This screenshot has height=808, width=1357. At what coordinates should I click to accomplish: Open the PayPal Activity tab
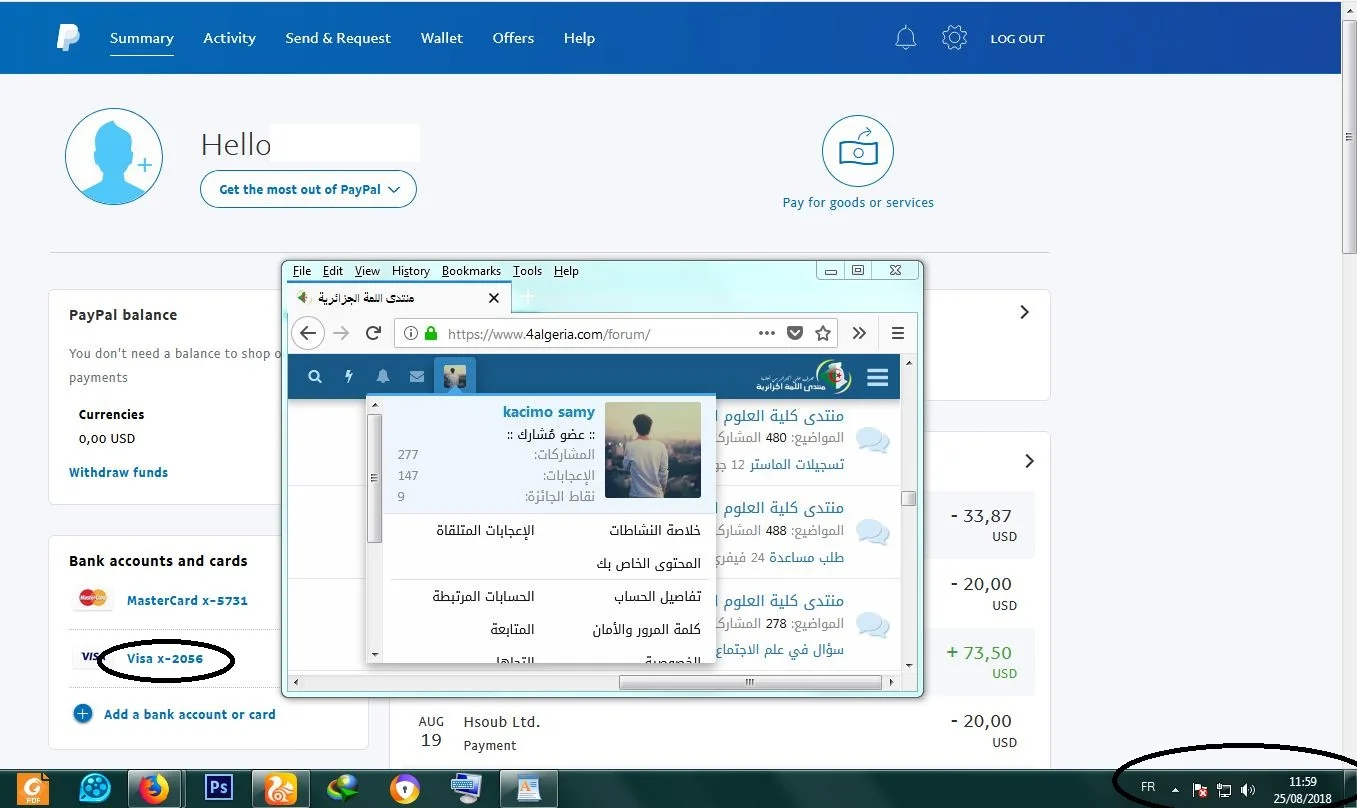coord(229,38)
